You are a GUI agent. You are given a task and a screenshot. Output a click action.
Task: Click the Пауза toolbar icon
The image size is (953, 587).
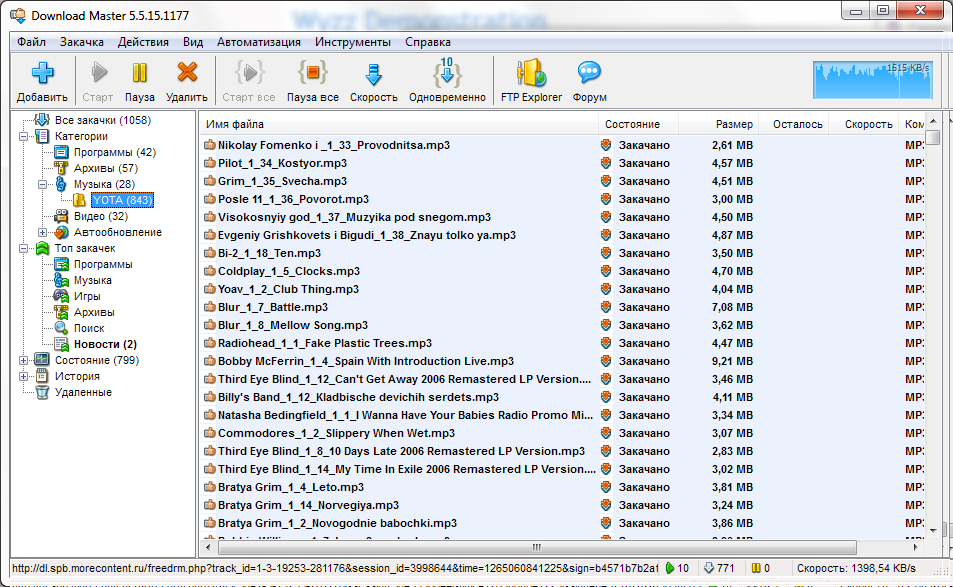point(139,73)
